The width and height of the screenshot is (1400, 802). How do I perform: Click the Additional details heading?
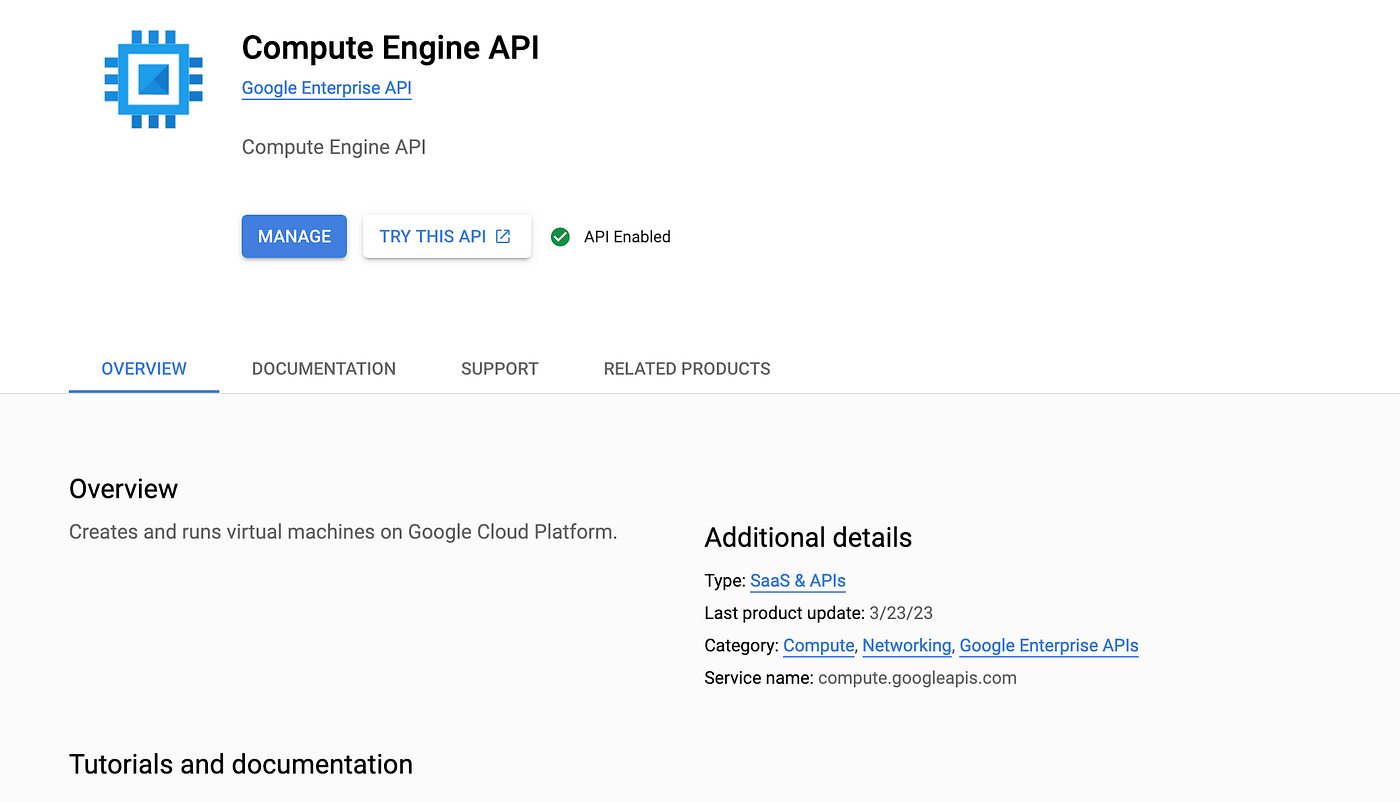coord(808,538)
